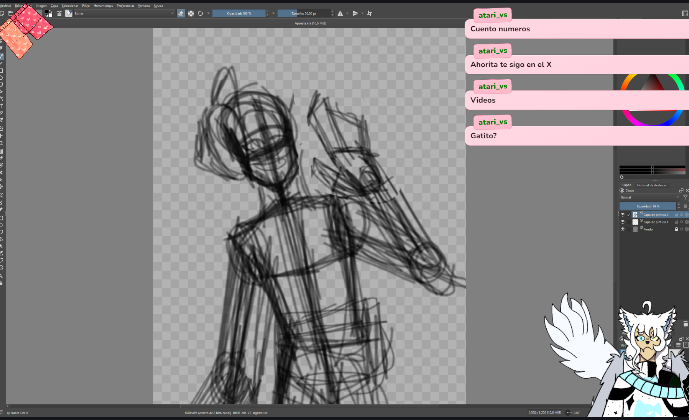Close the Capas docker panel
This screenshot has width=689, height=420.
point(687,191)
